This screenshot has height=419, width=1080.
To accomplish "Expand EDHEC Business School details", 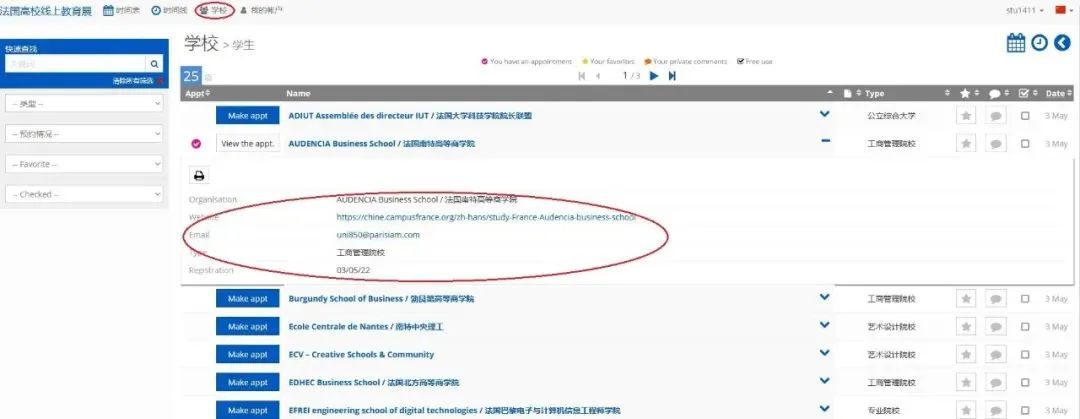I will 824,381.
